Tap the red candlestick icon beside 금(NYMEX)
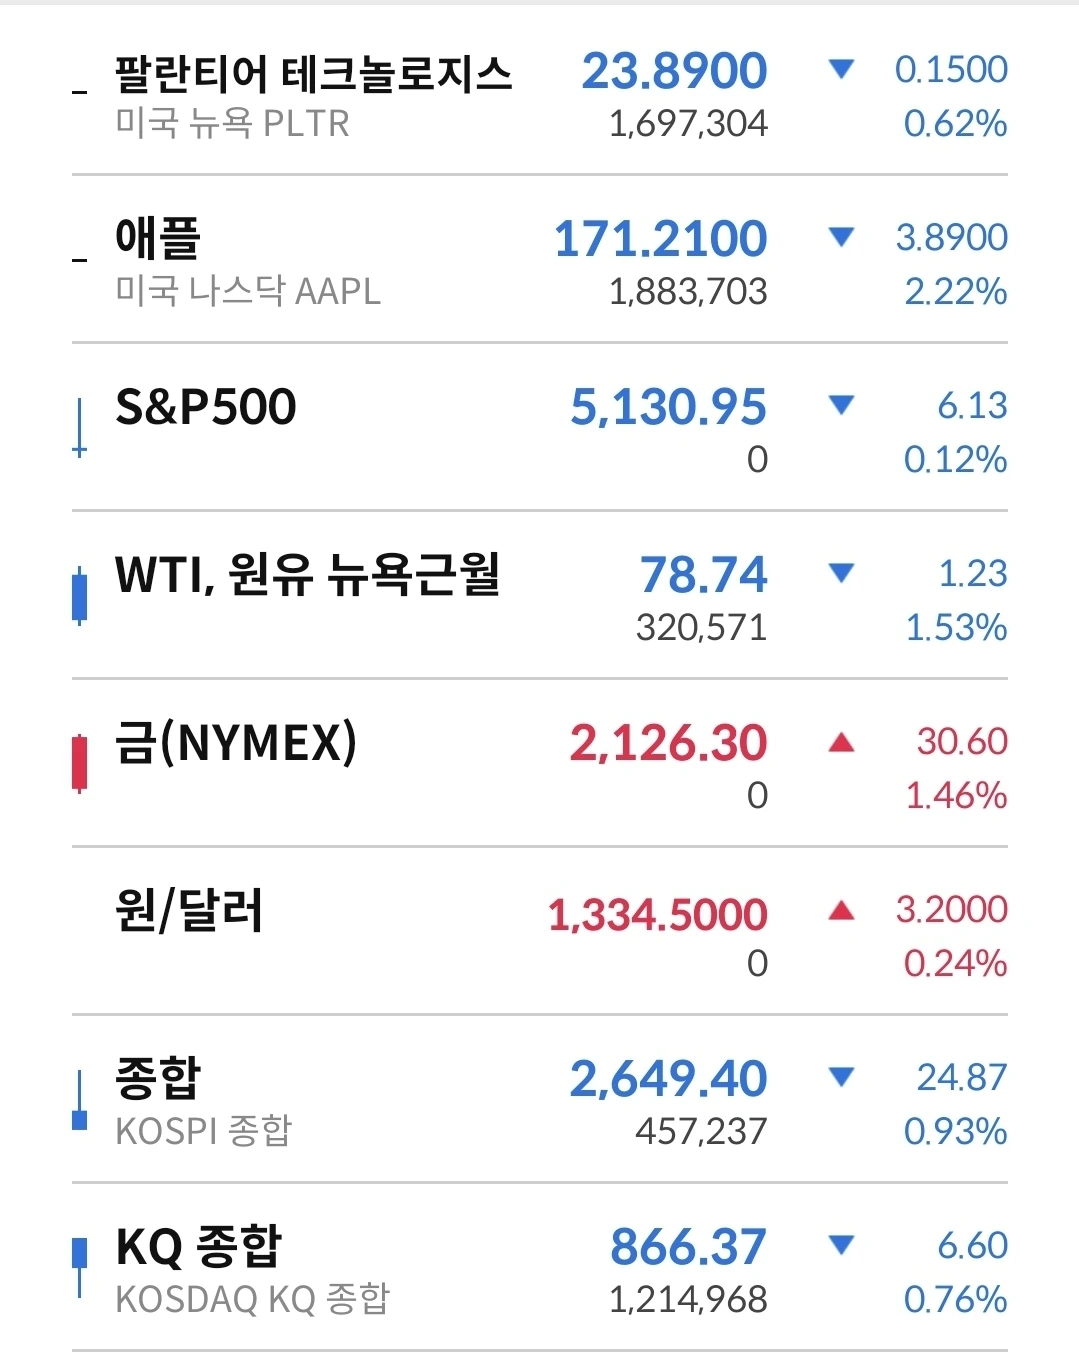The height and width of the screenshot is (1364, 1079). click(80, 764)
